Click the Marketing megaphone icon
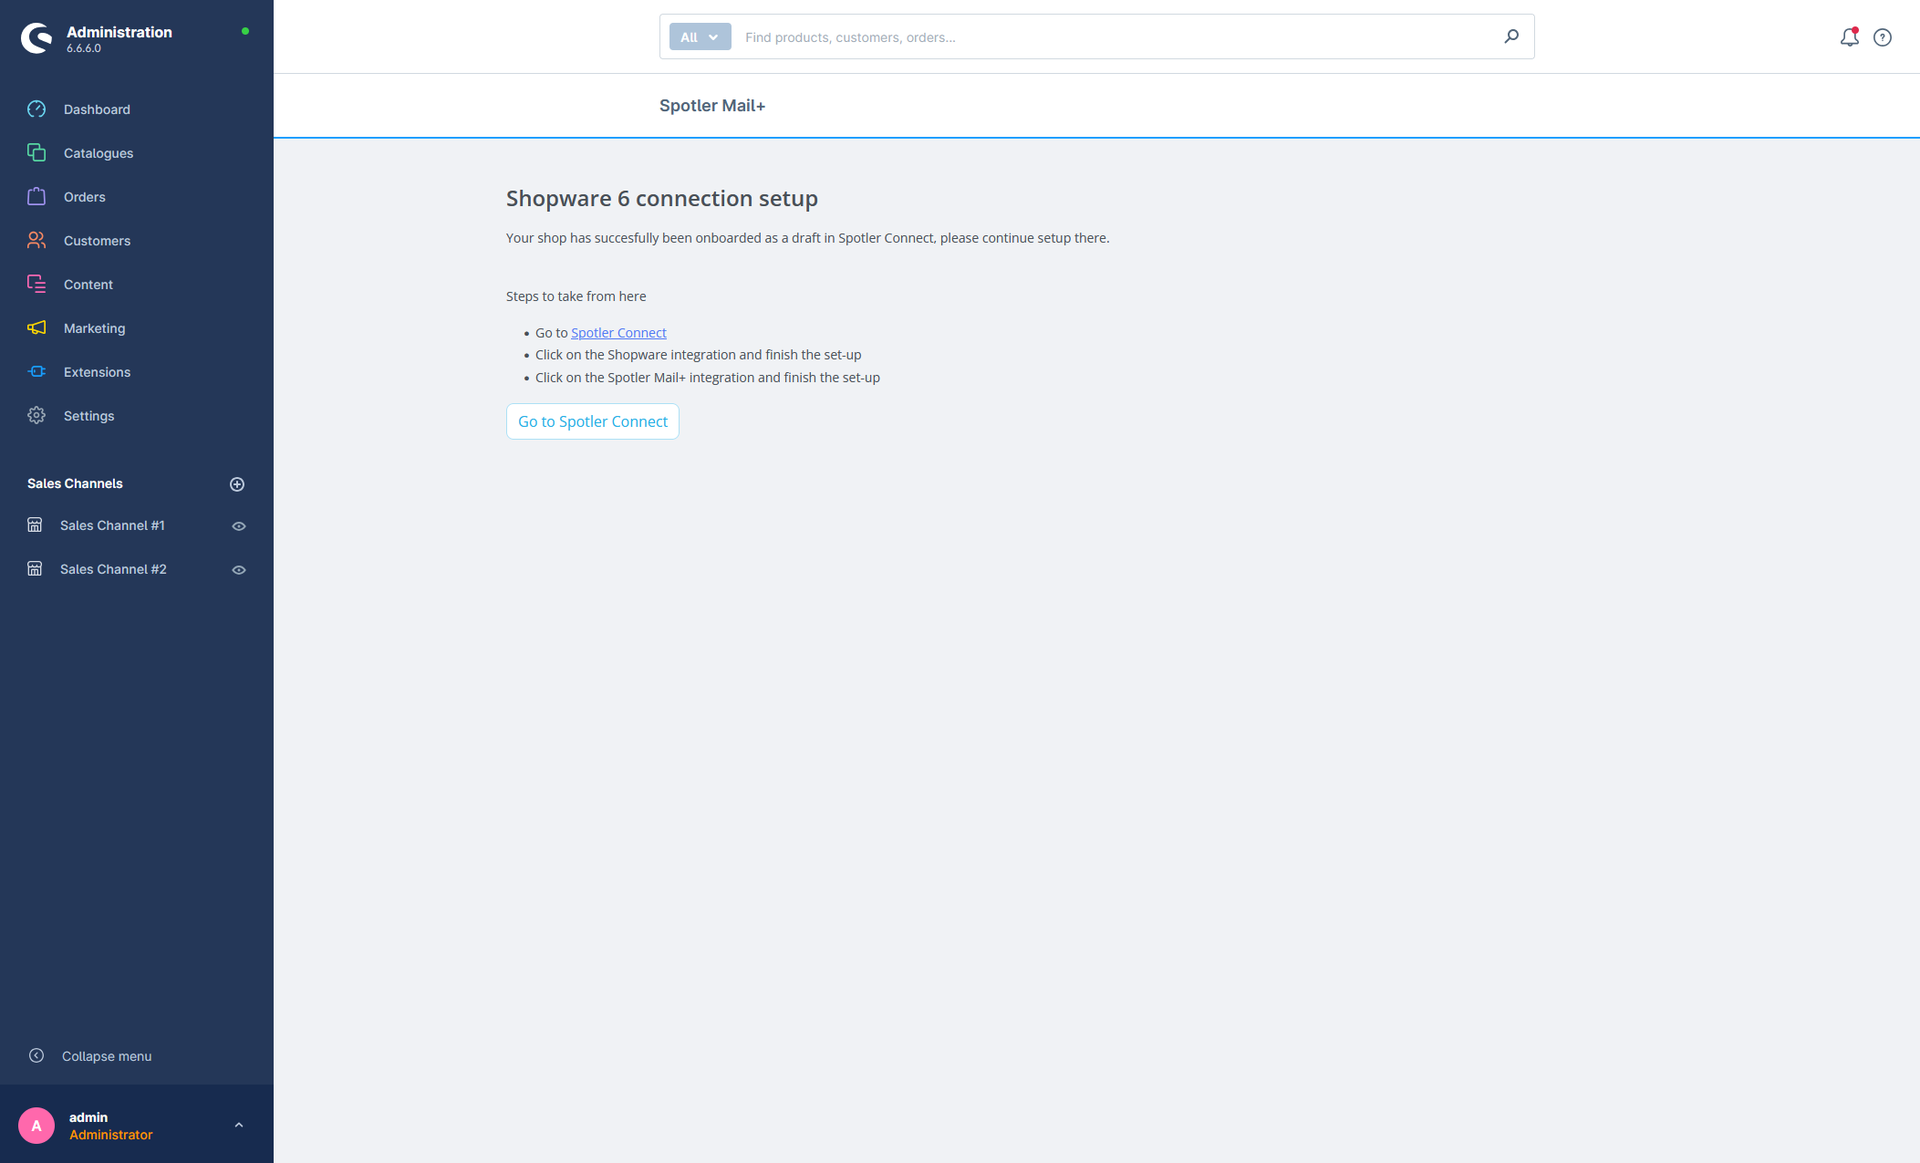Screen dimensions: 1920x1163 pyautogui.click(x=37, y=328)
